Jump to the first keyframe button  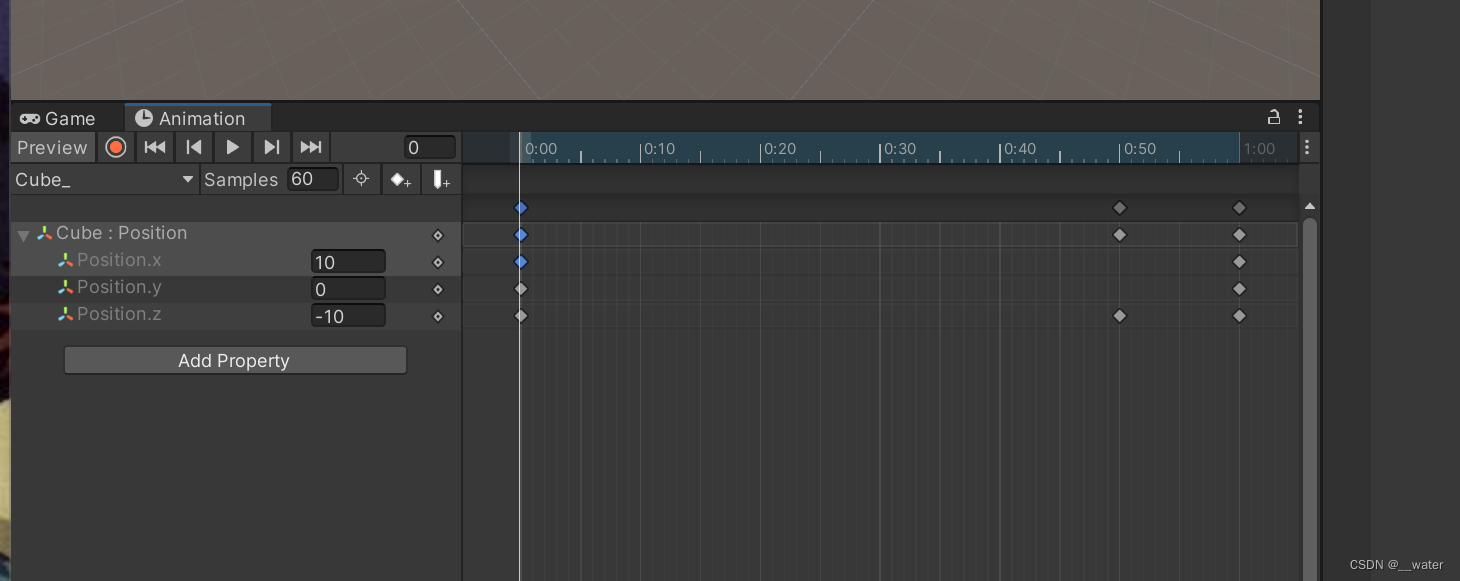click(155, 148)
